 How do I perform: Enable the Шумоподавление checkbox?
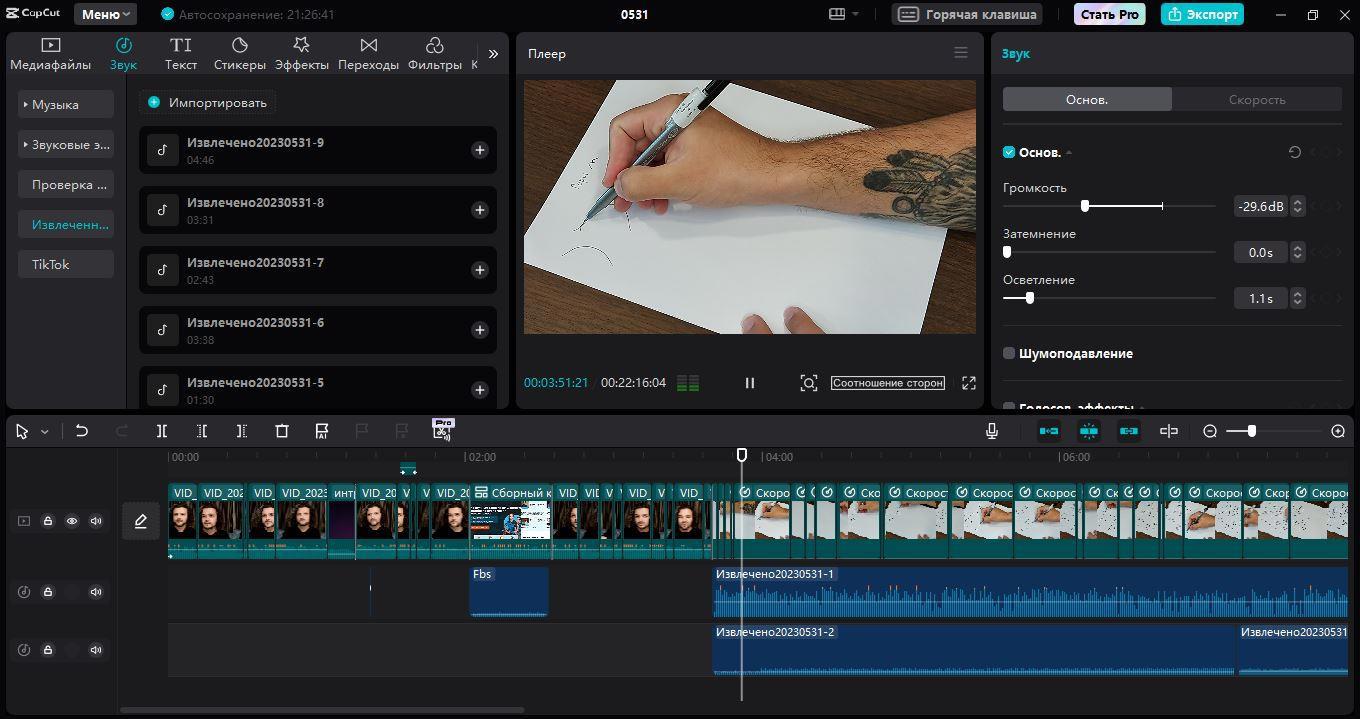1009,353
